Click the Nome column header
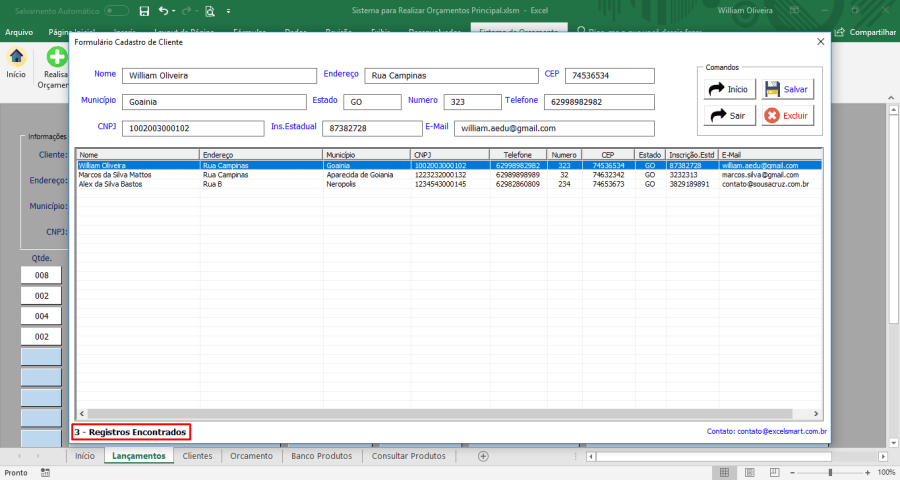Image resolution: width=900 pixels, height=480 pixels. point(138,154)
